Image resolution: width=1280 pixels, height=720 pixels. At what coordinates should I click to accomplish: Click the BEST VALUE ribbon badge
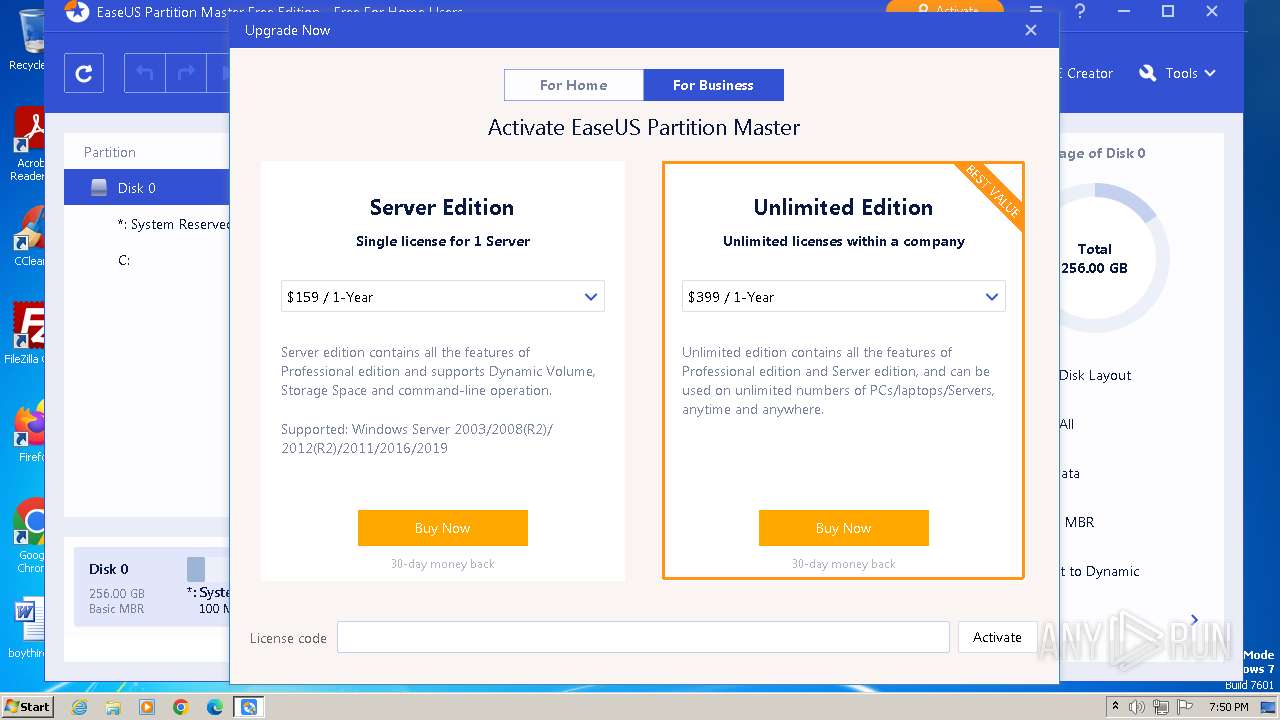[992, 192]
